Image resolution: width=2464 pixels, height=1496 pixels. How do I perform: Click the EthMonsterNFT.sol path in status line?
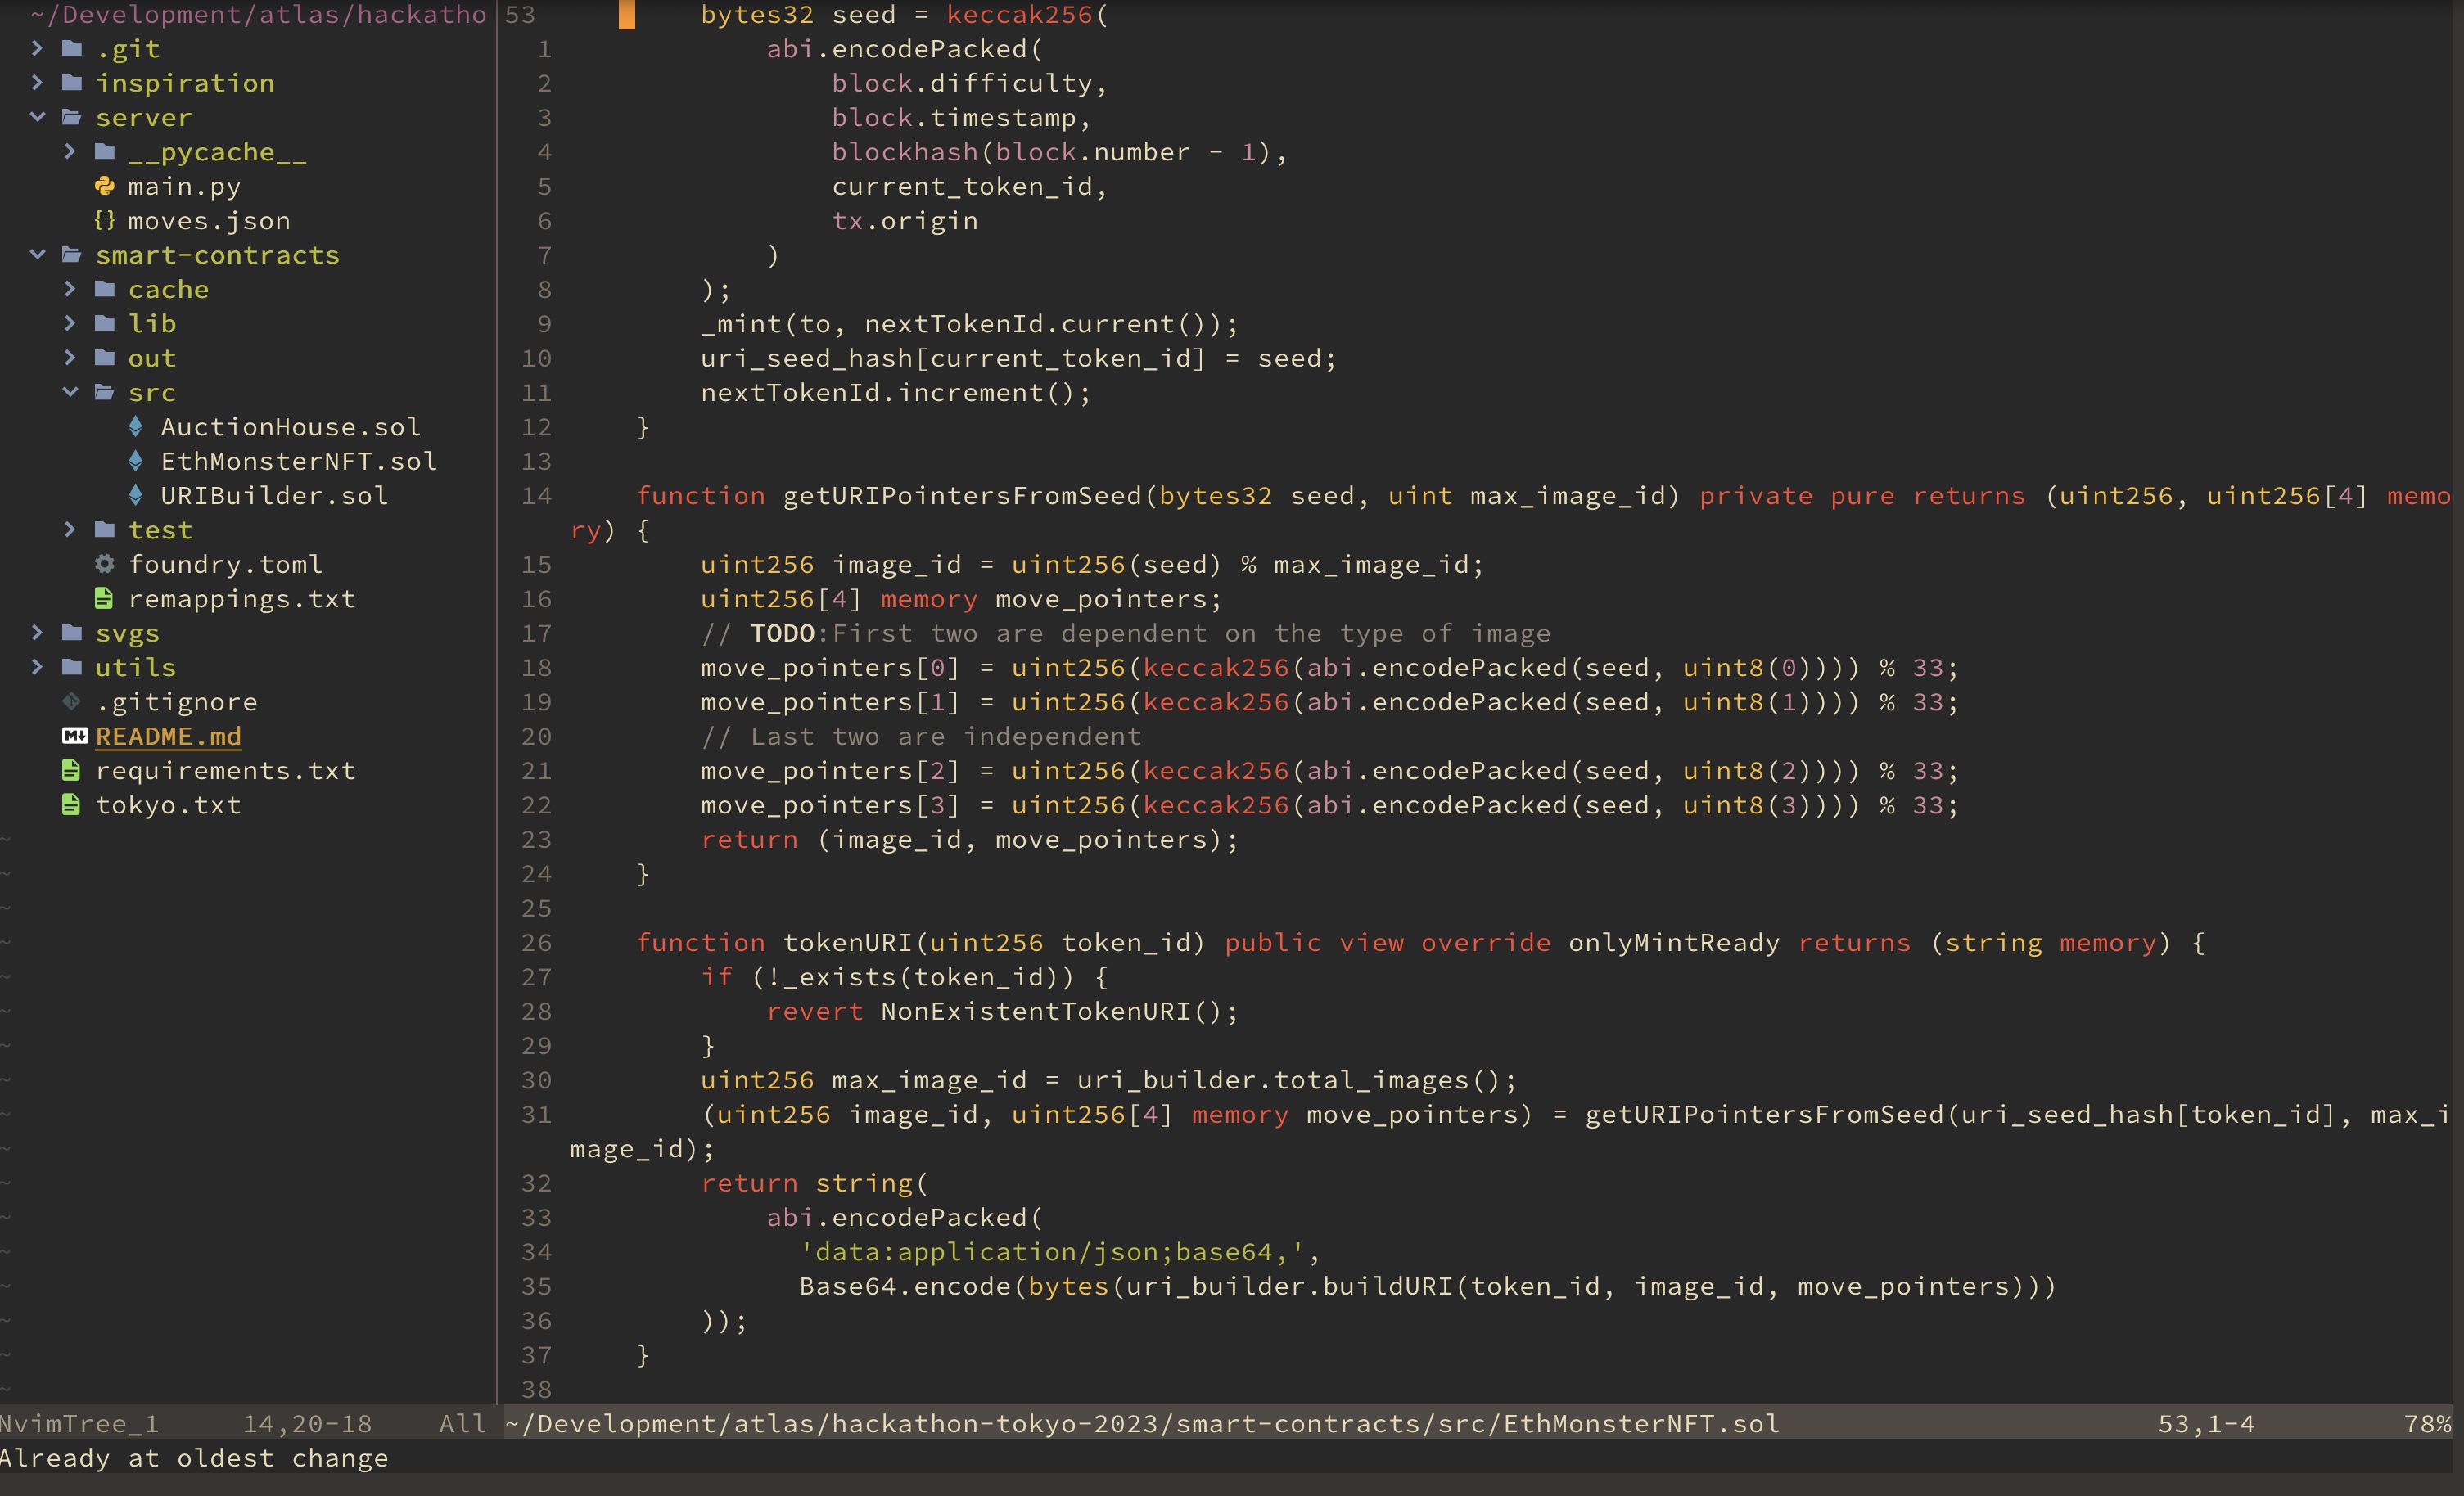click(1142, 1423)
